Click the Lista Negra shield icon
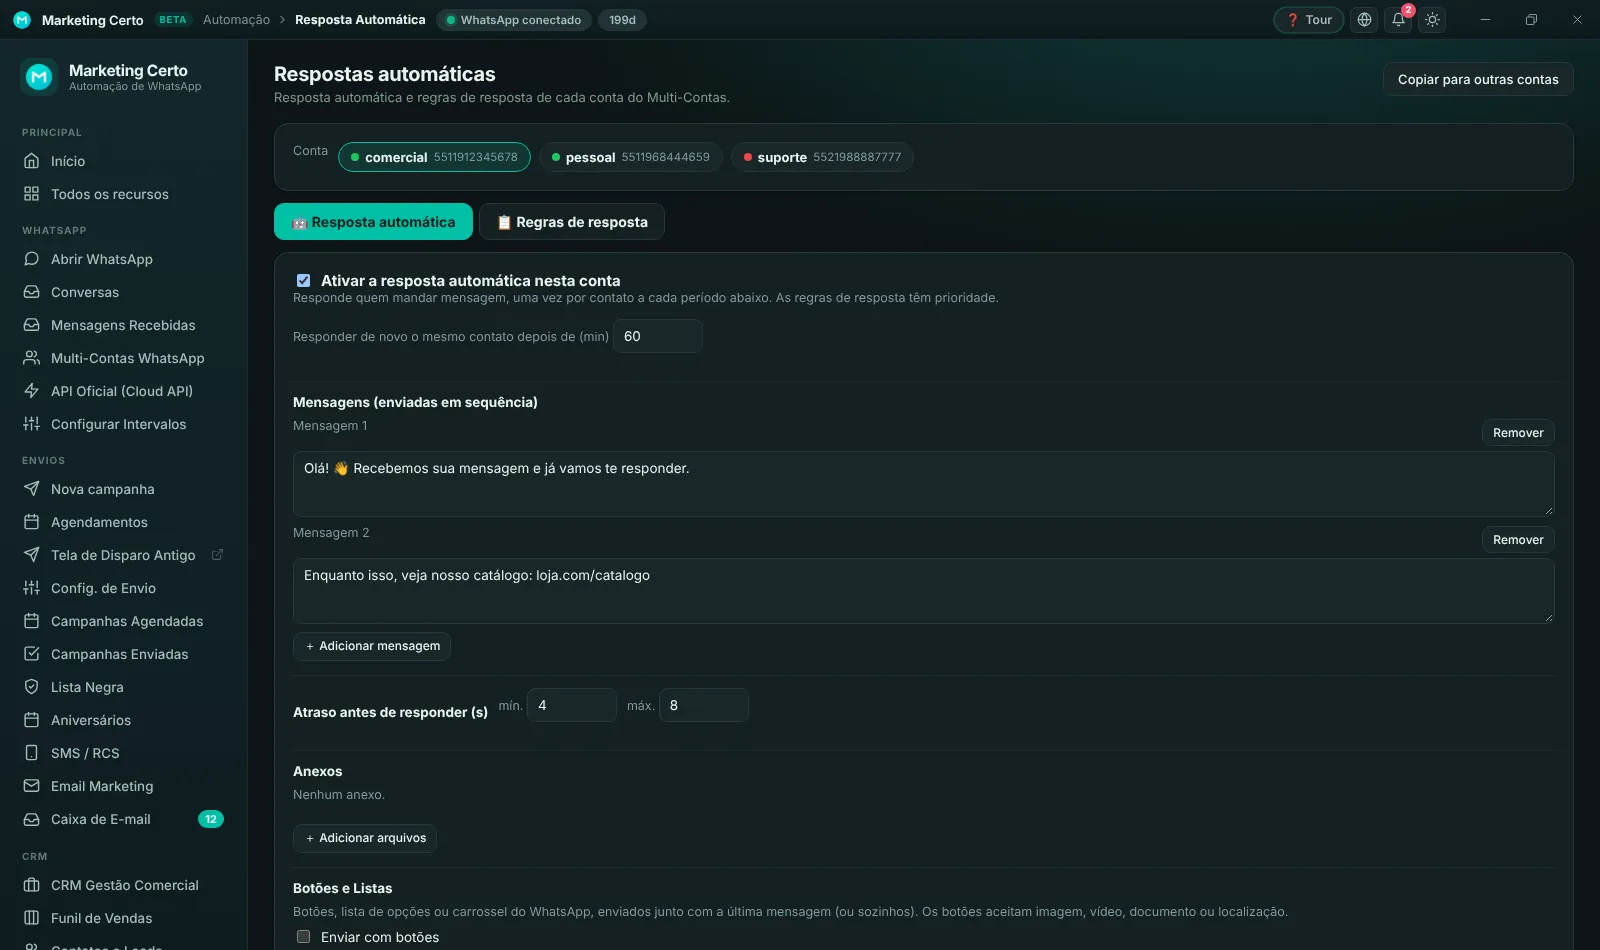 32,687
